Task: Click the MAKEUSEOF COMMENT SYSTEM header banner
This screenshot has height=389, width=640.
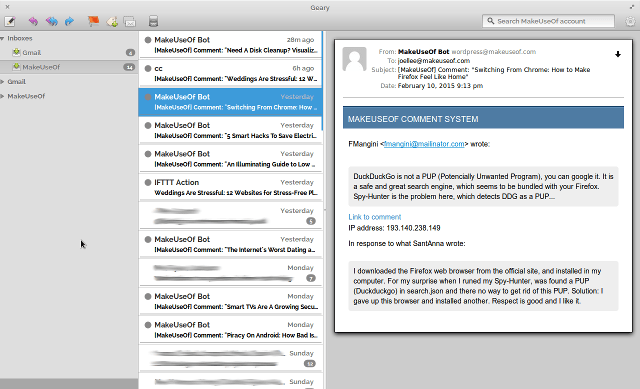Action: tap(483, 118)
